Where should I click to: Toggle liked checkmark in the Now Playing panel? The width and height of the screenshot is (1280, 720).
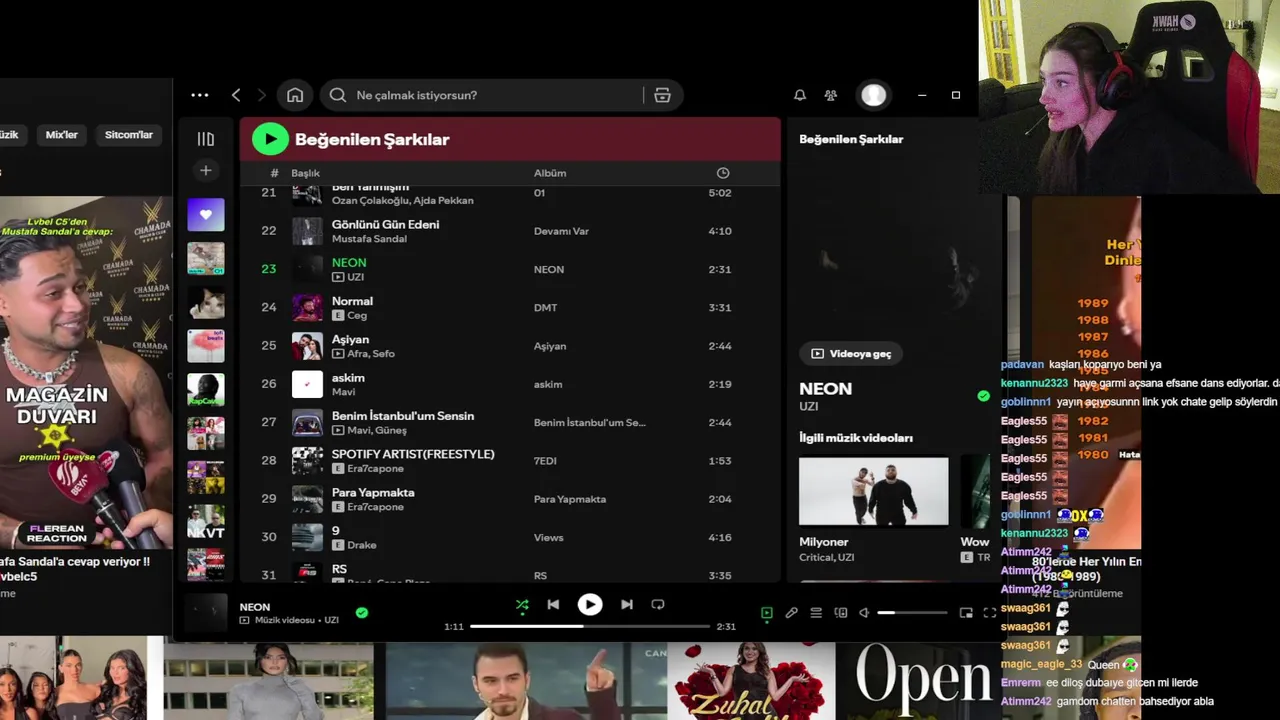point(984,396)
